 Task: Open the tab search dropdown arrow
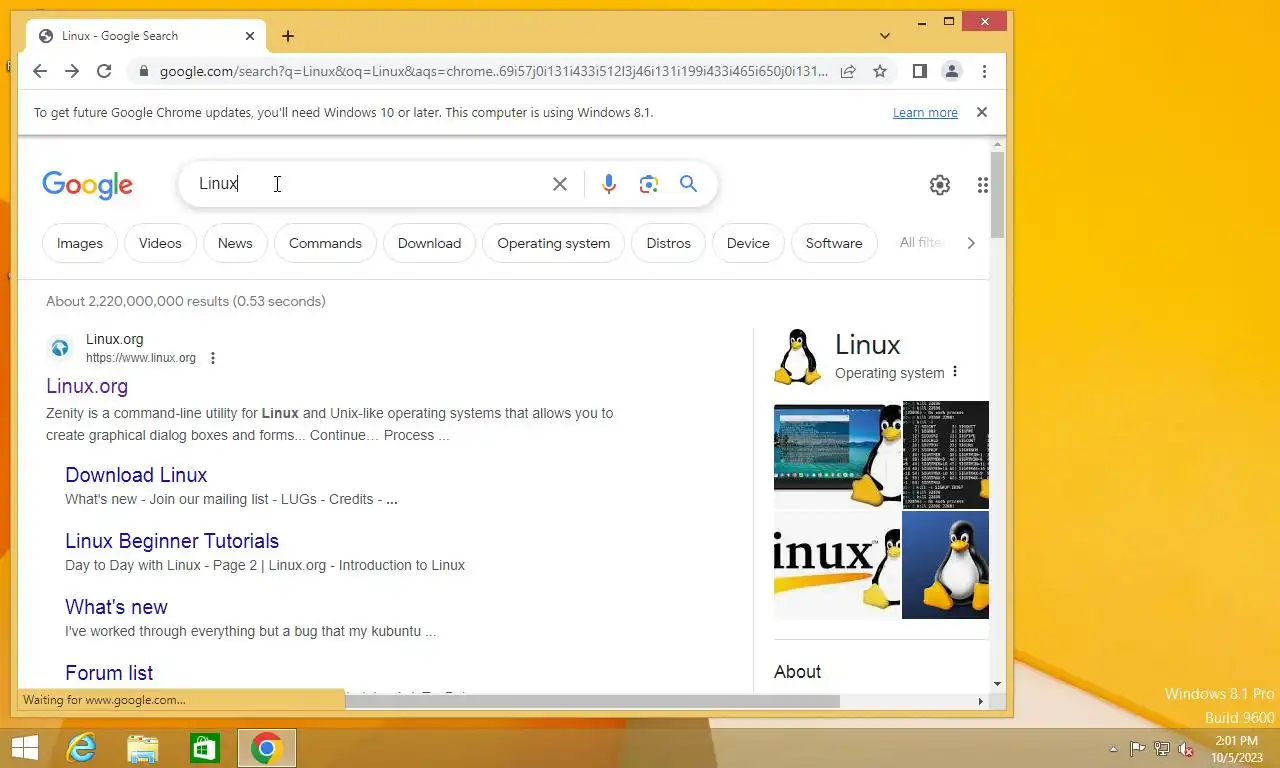tap(885, 36)
